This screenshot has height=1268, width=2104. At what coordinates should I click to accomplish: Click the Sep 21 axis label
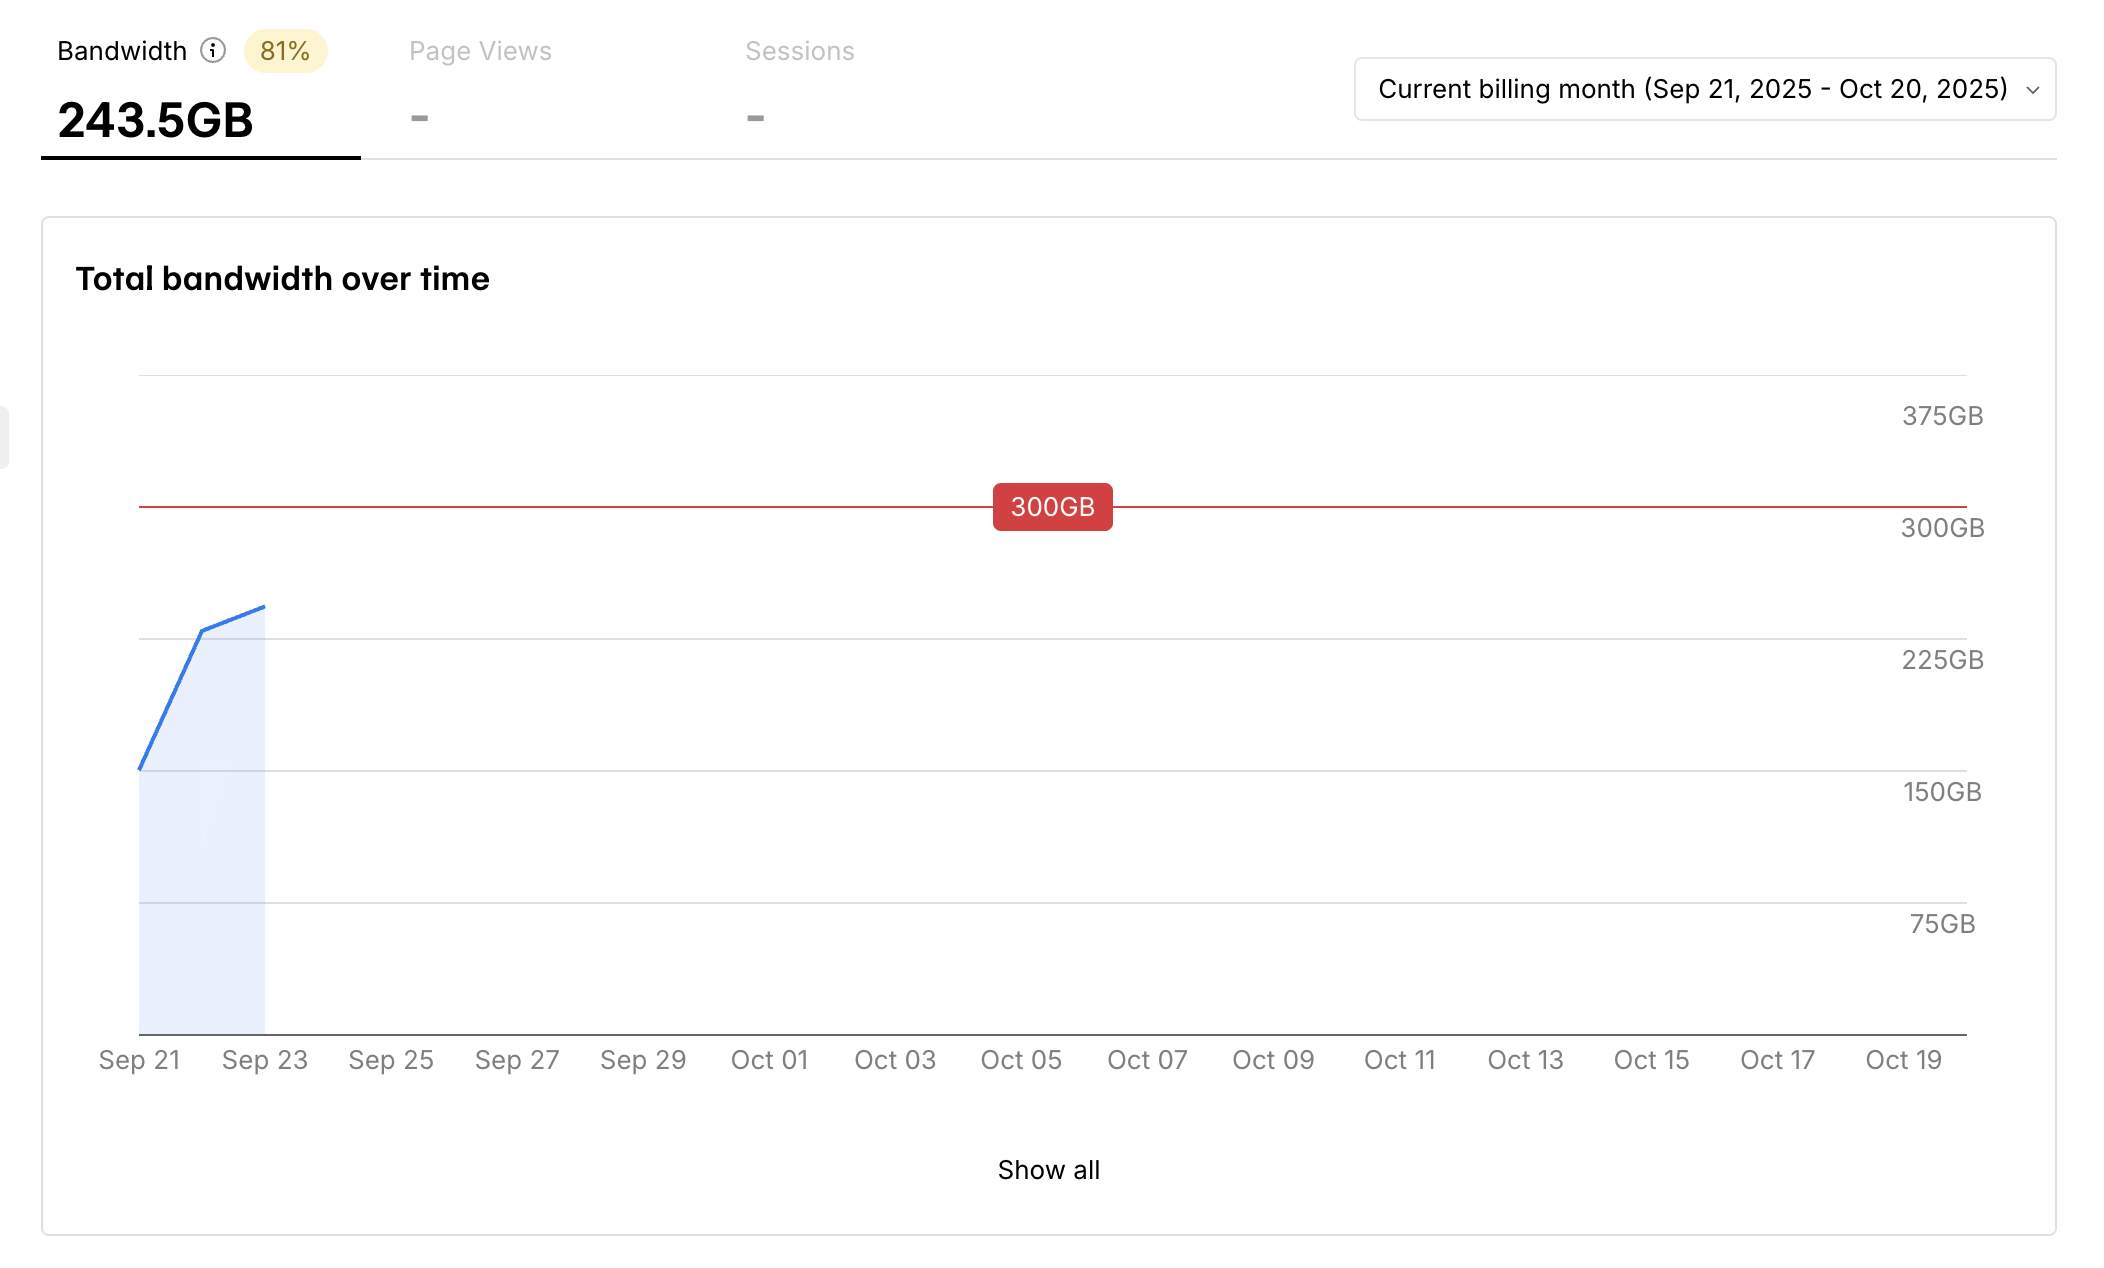click(140, 1060)
